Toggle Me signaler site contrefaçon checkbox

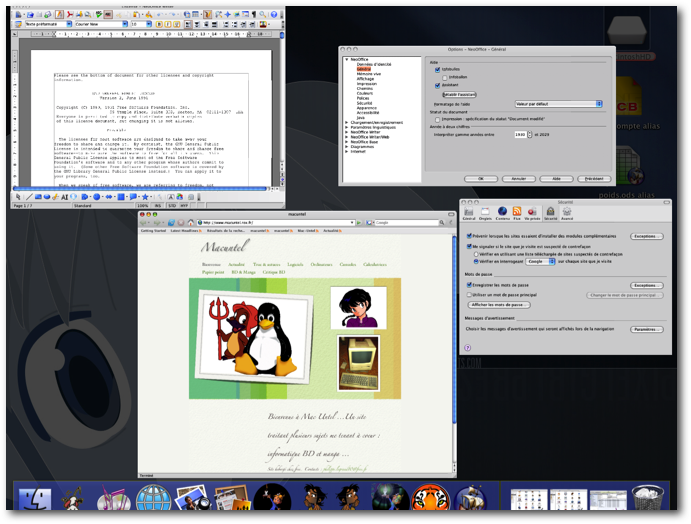pos(469,246)
